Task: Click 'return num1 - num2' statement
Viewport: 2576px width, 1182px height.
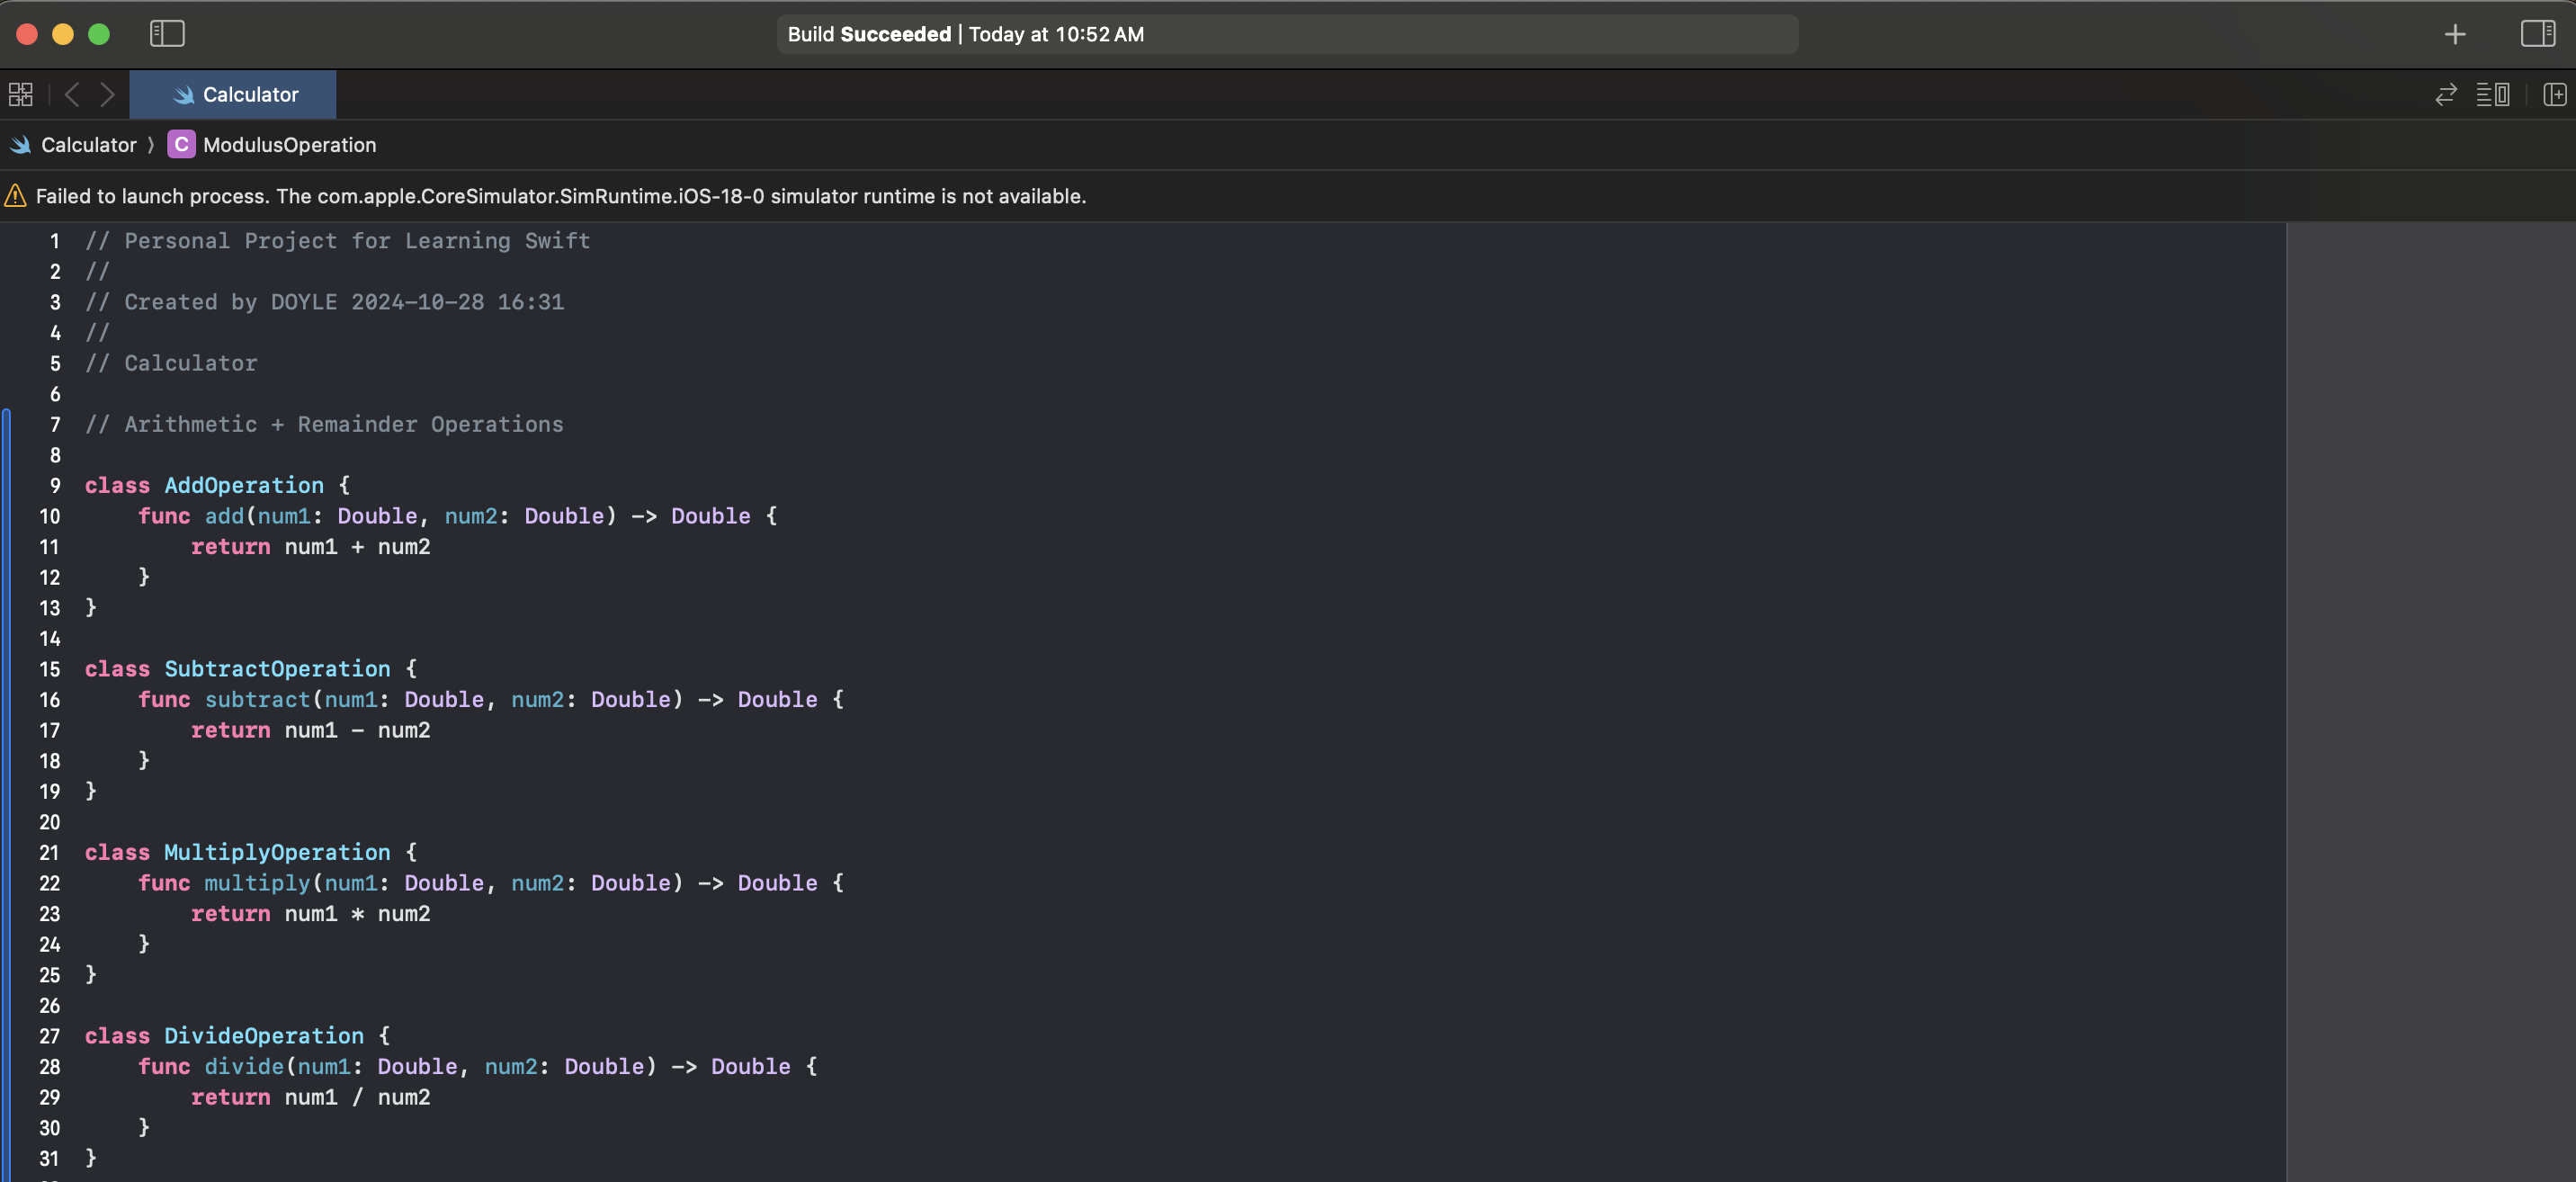Action: 310,731
